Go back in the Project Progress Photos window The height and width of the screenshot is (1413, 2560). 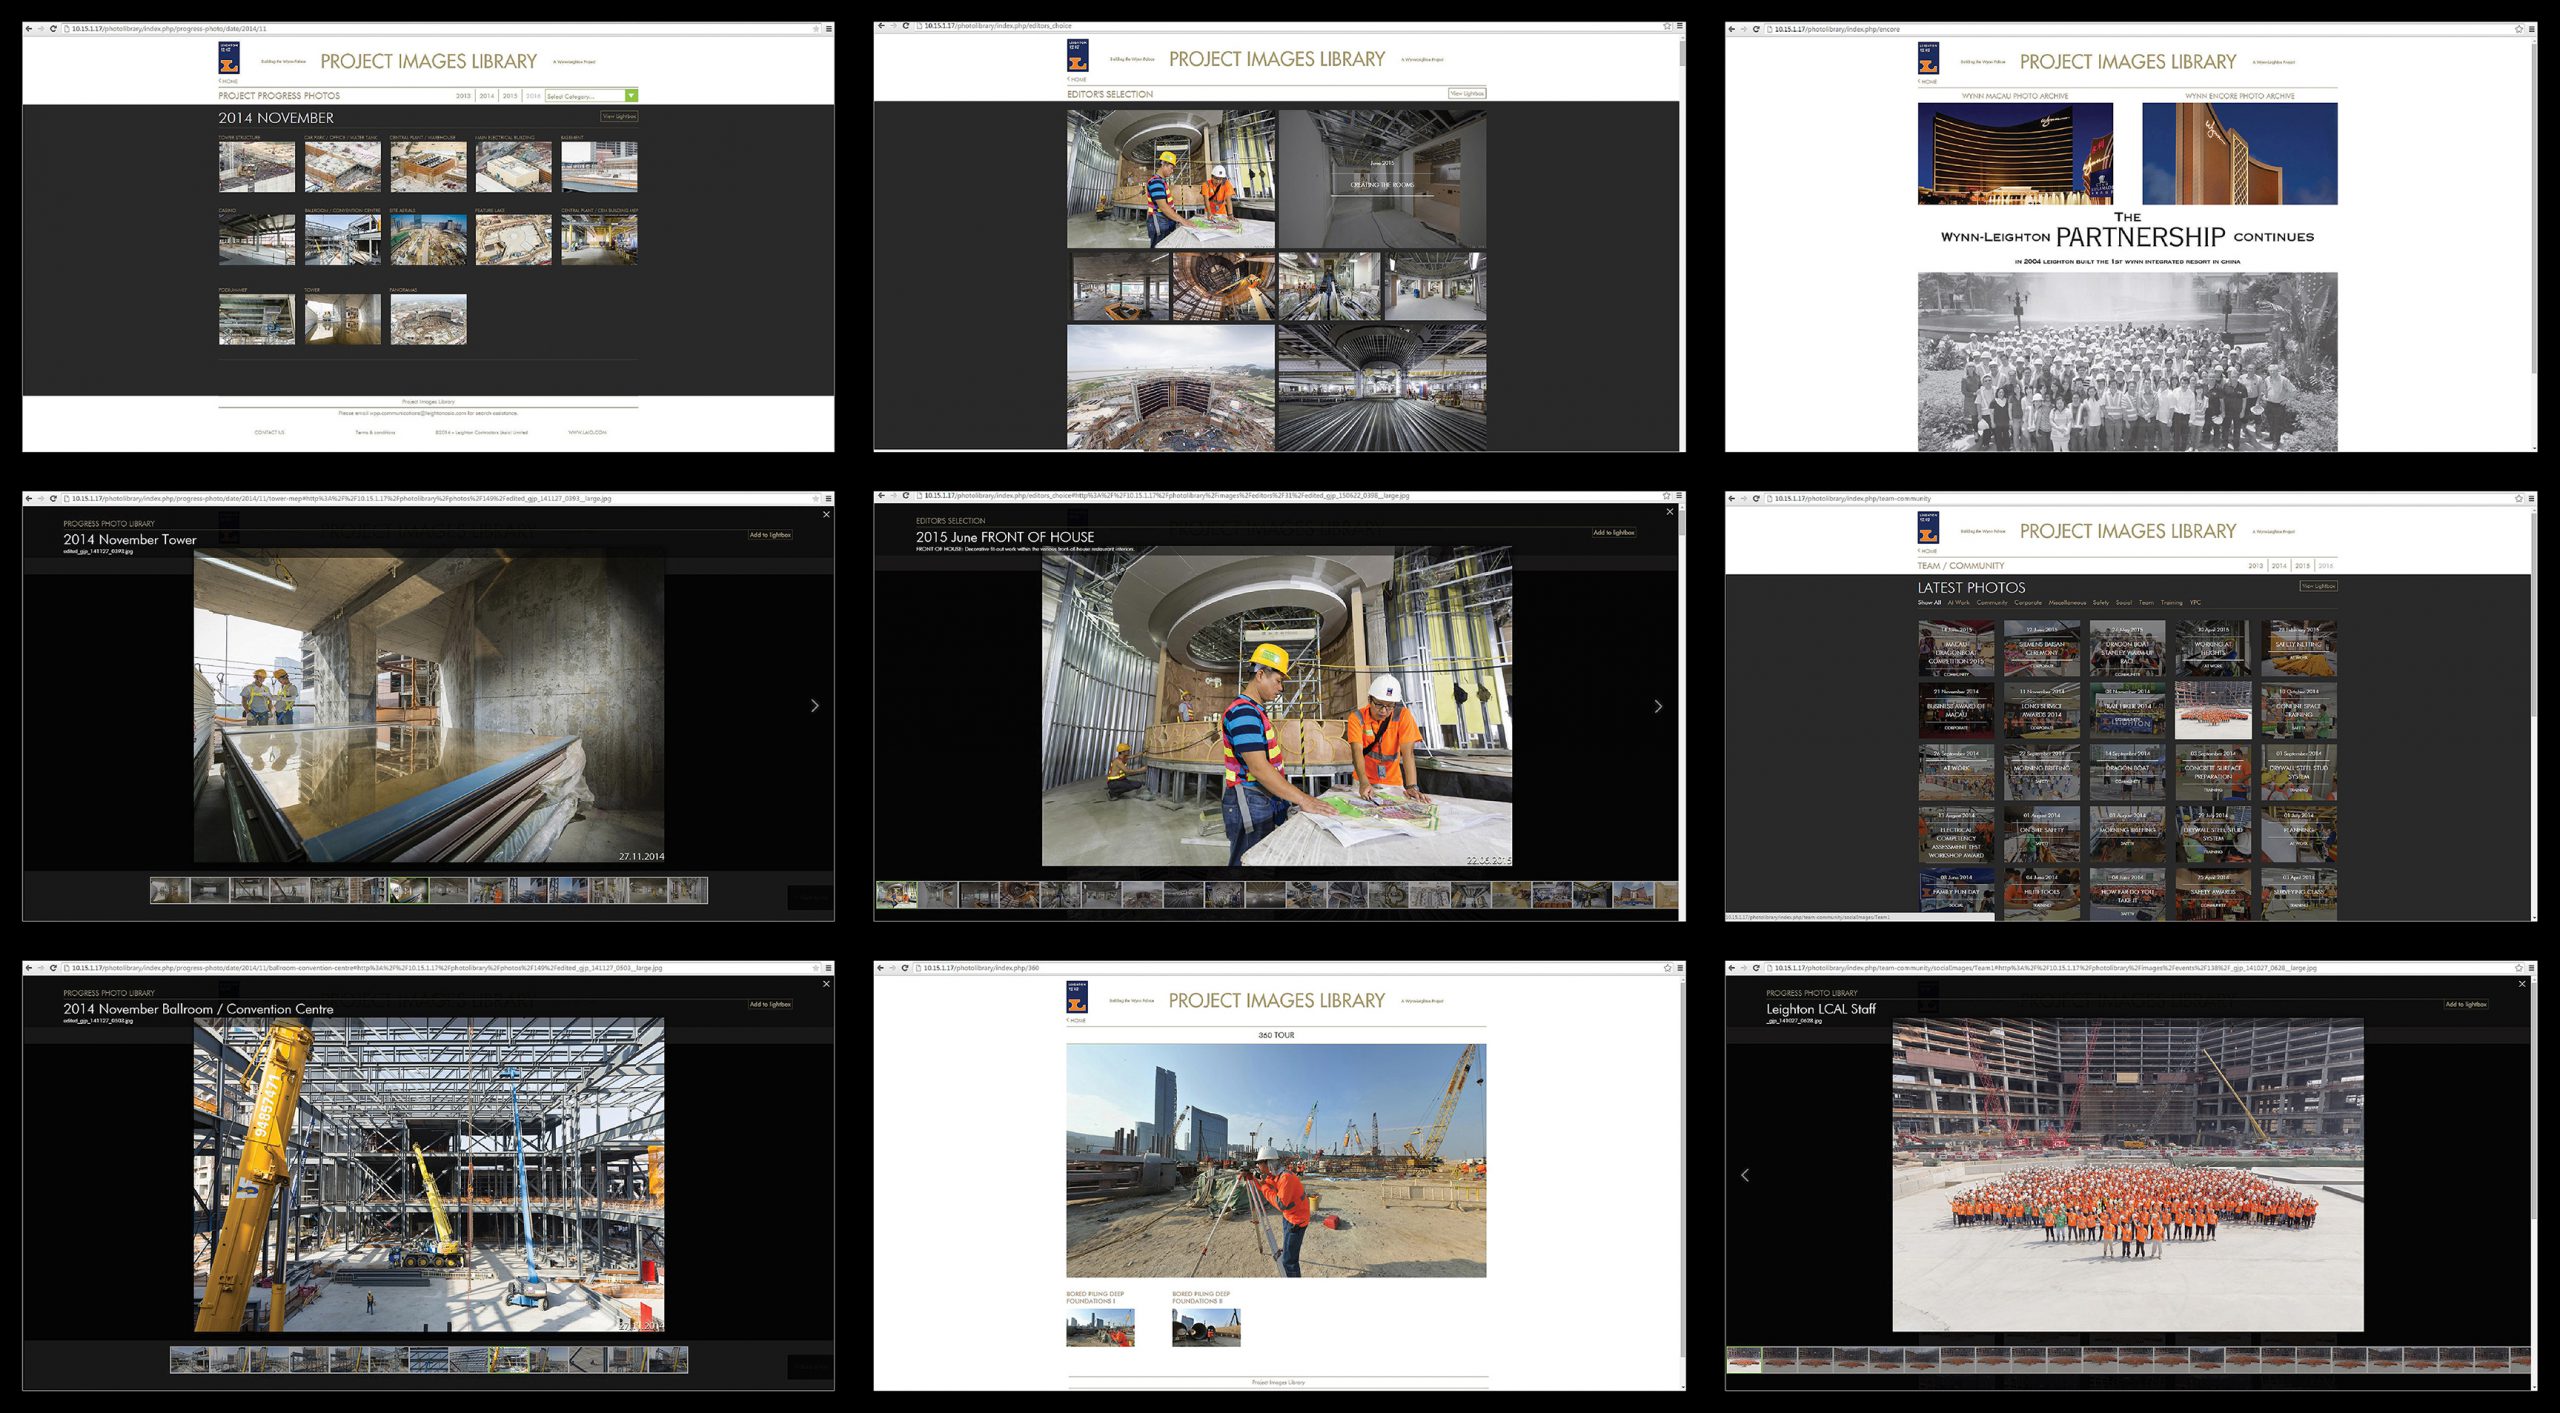[29, 29]
